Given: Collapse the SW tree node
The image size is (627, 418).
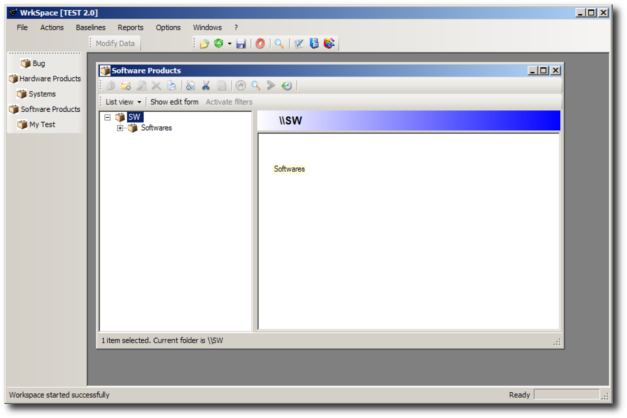Looking at the screenshot, I should coord(107,117).
